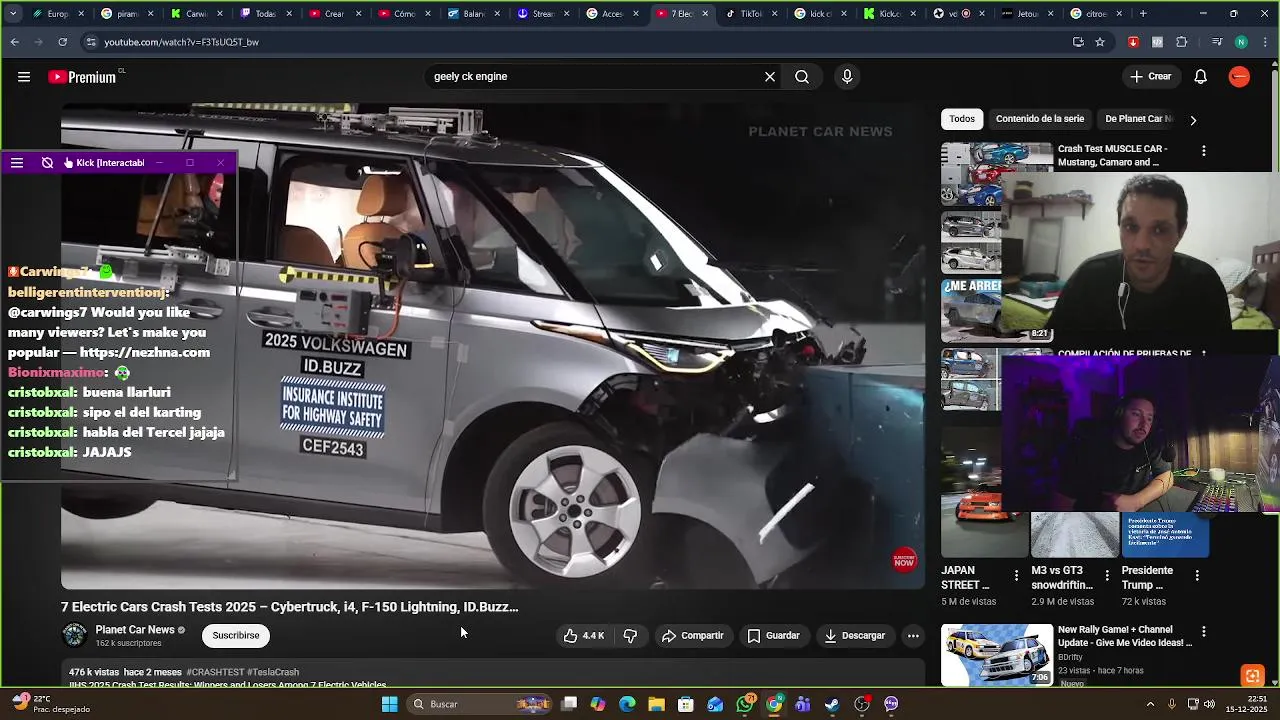1280x720 pixels.
Task: Open the Crear upload menu
Action: pyautogui.click(x=1150, y=77)
